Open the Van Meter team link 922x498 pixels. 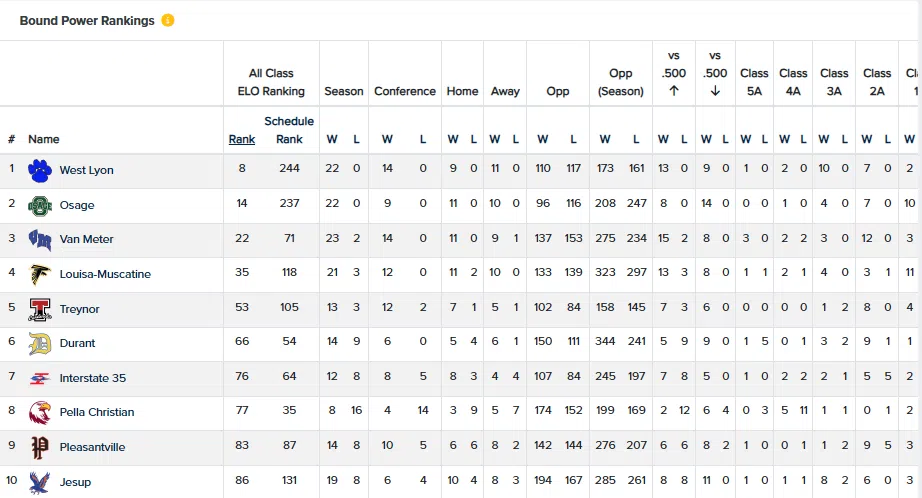(86, 239)
